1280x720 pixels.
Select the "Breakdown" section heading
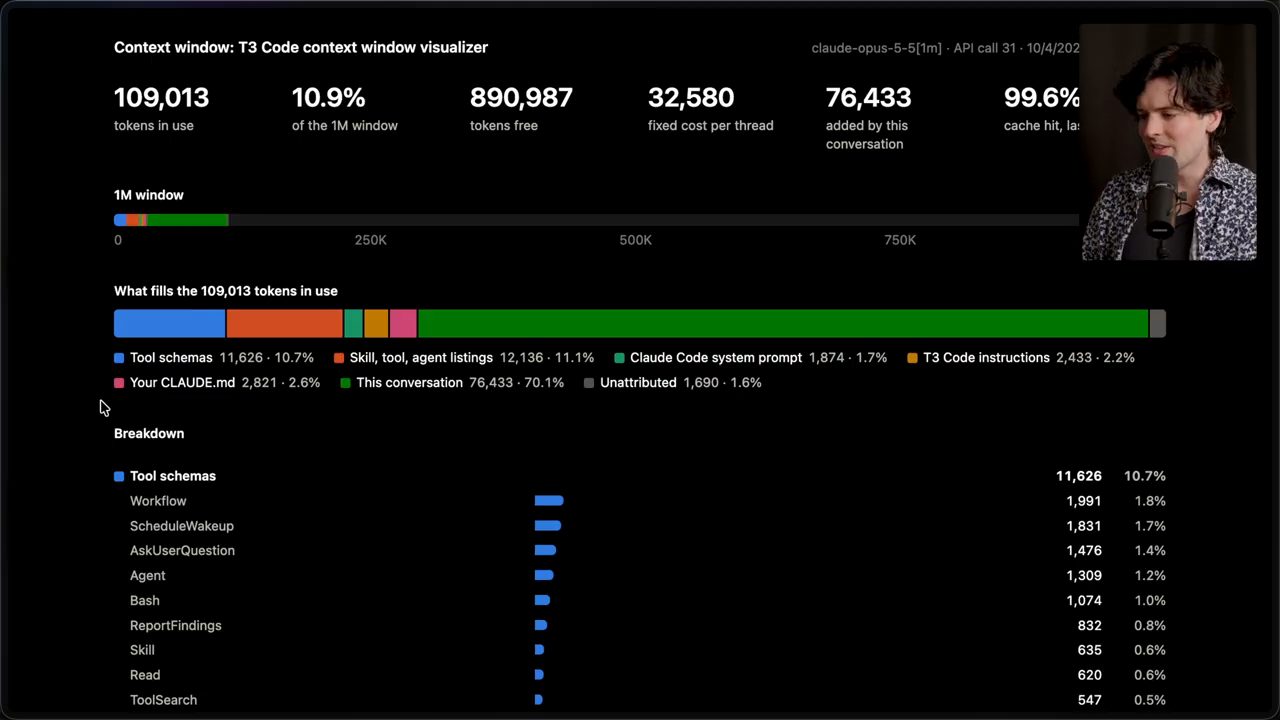pos(149,434)
